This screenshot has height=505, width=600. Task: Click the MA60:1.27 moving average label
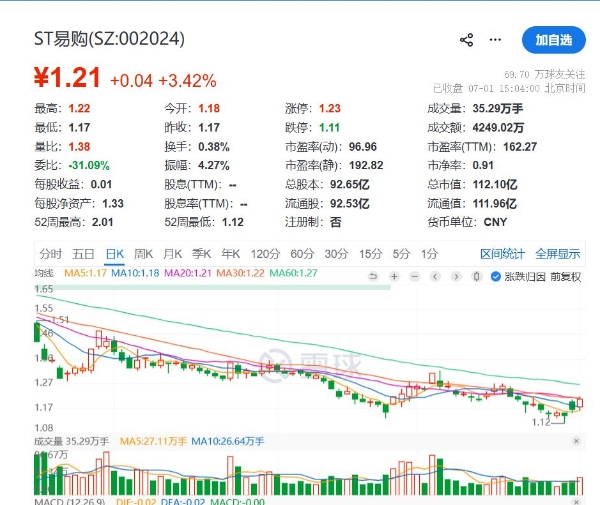(293, 273)
